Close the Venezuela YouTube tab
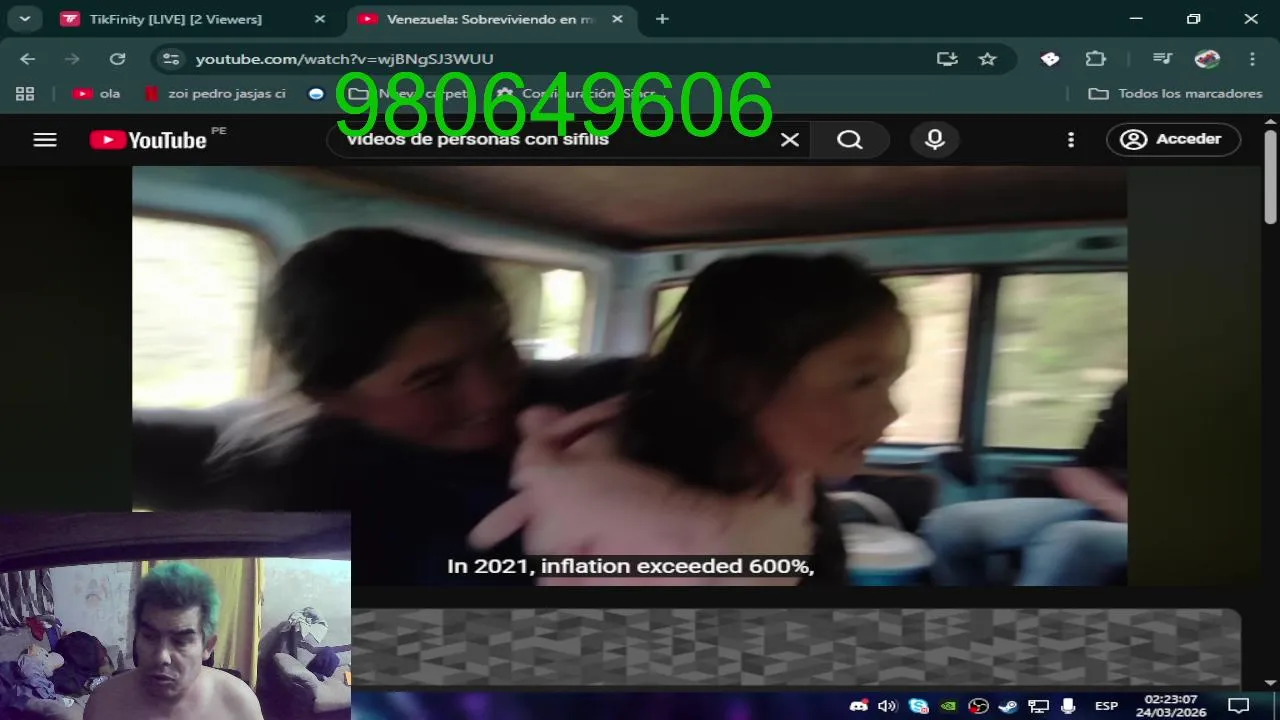Image resolution: width=1280 pixels, height=720 pixels. [x=617, y=19]
